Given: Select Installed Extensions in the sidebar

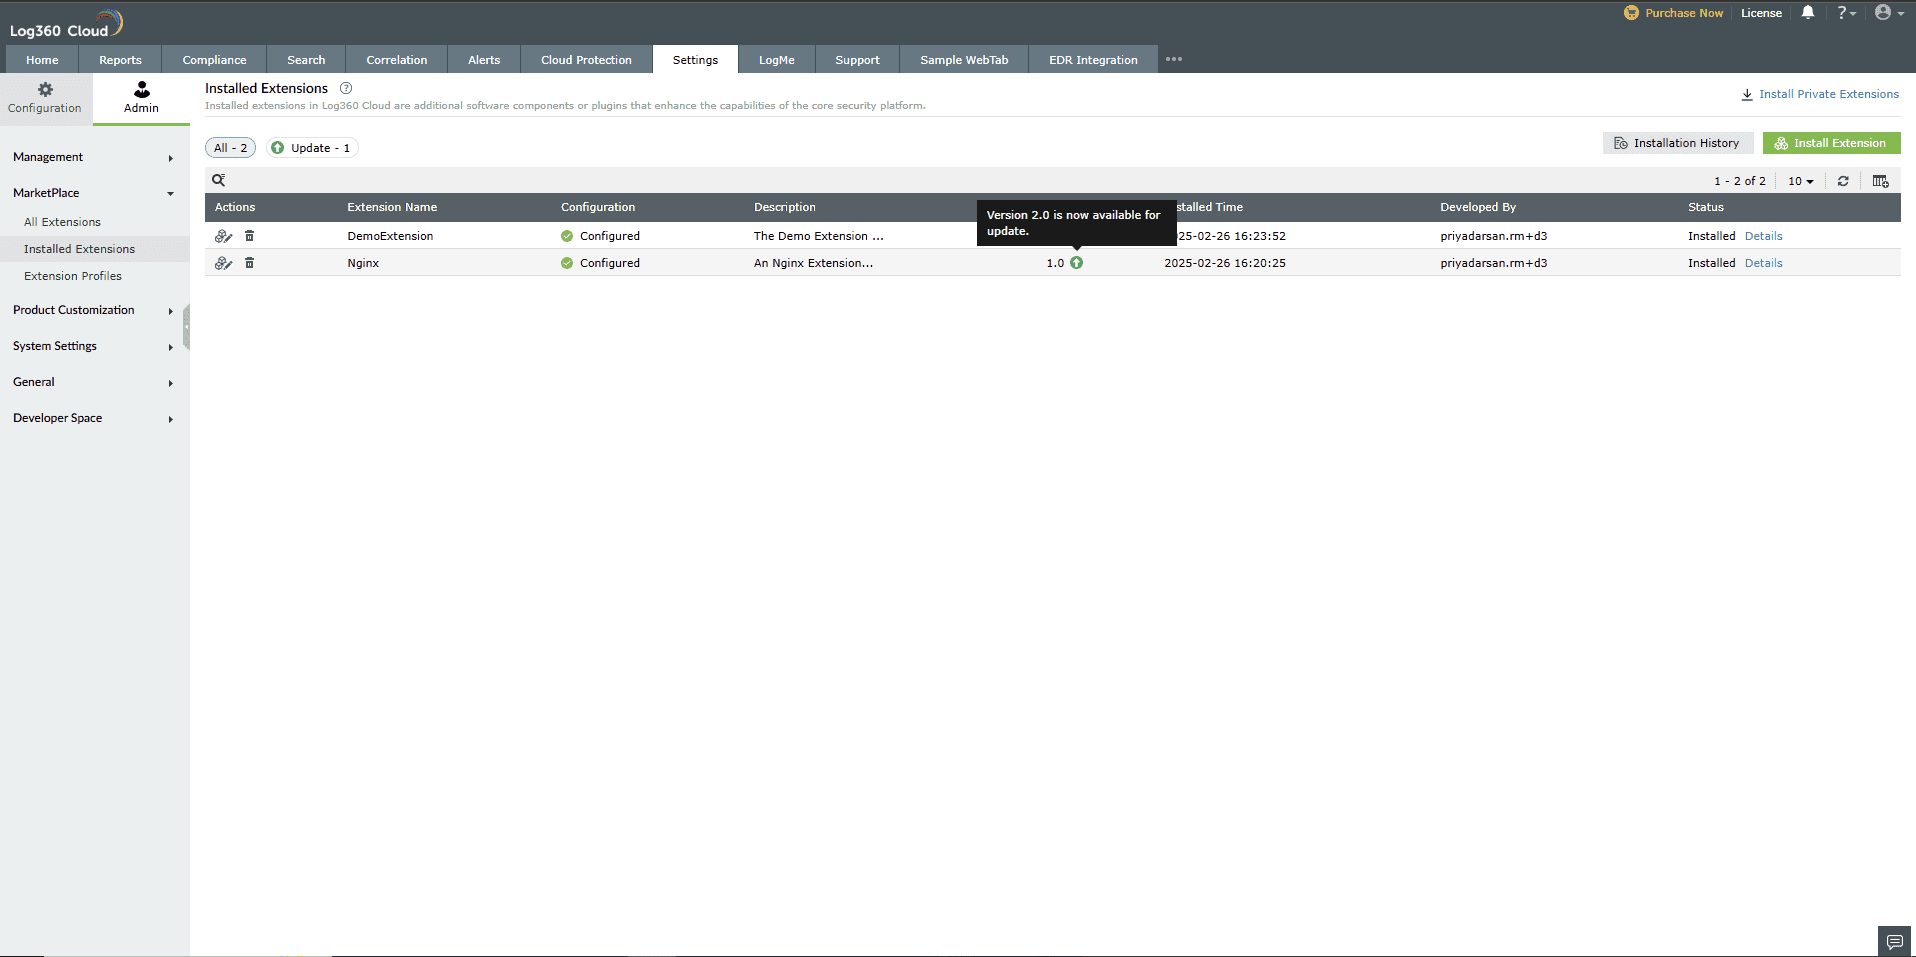Looking at the screenshot, I should 79,249.
